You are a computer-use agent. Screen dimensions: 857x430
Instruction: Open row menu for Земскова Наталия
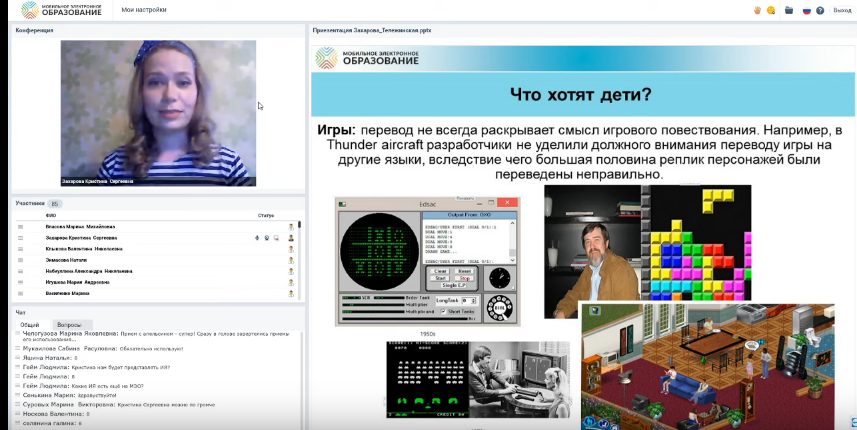click(x=20, y=260)
